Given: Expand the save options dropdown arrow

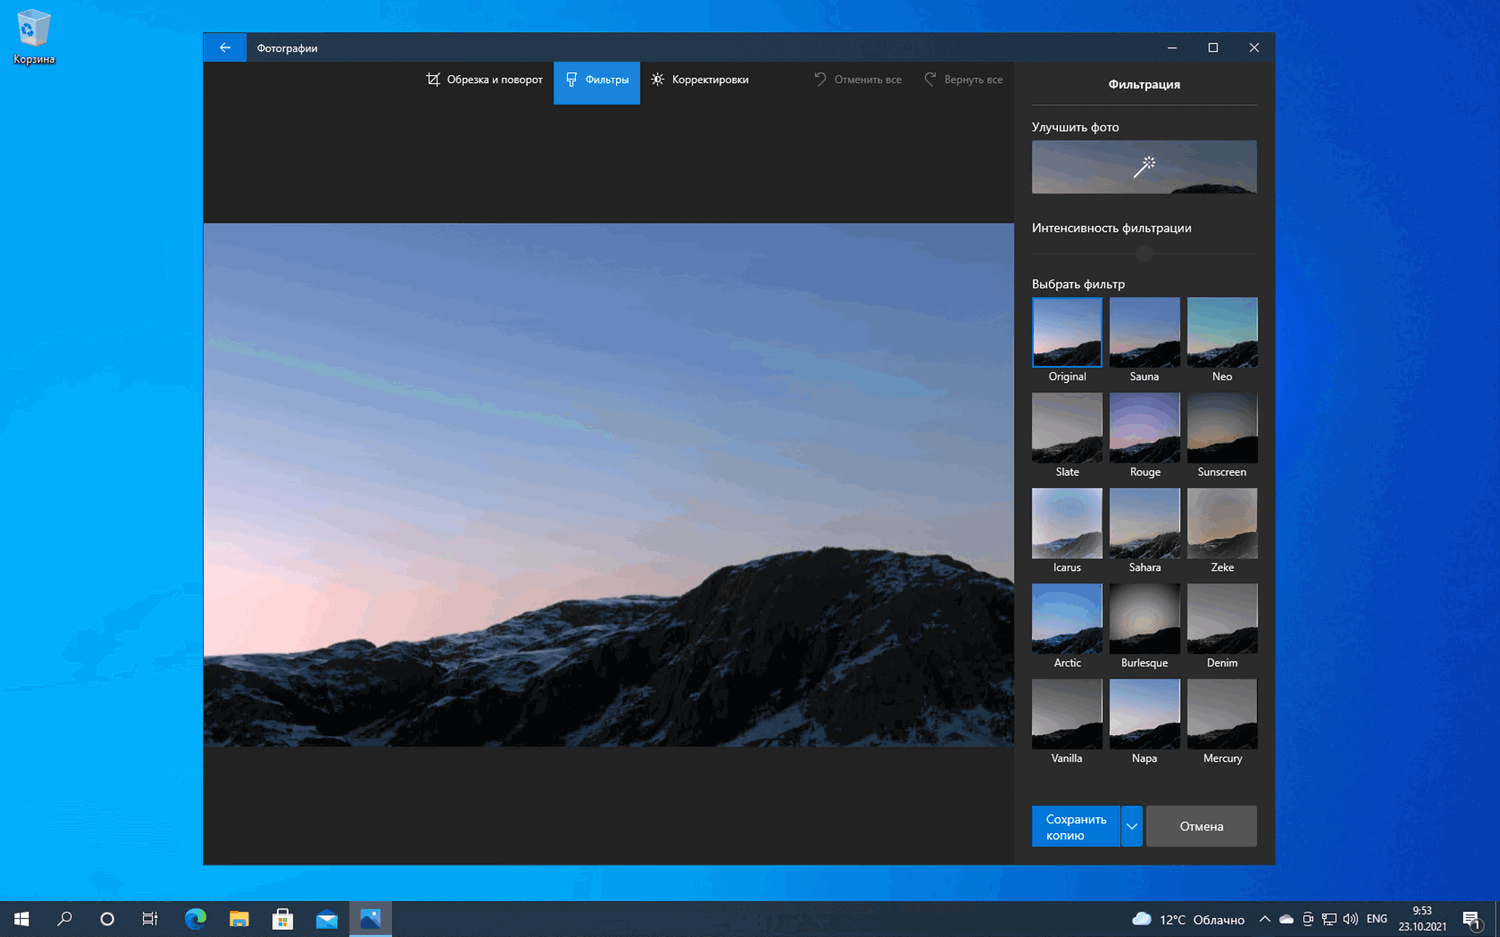Looking at the screenshot, I should (x=1132, y=826).
